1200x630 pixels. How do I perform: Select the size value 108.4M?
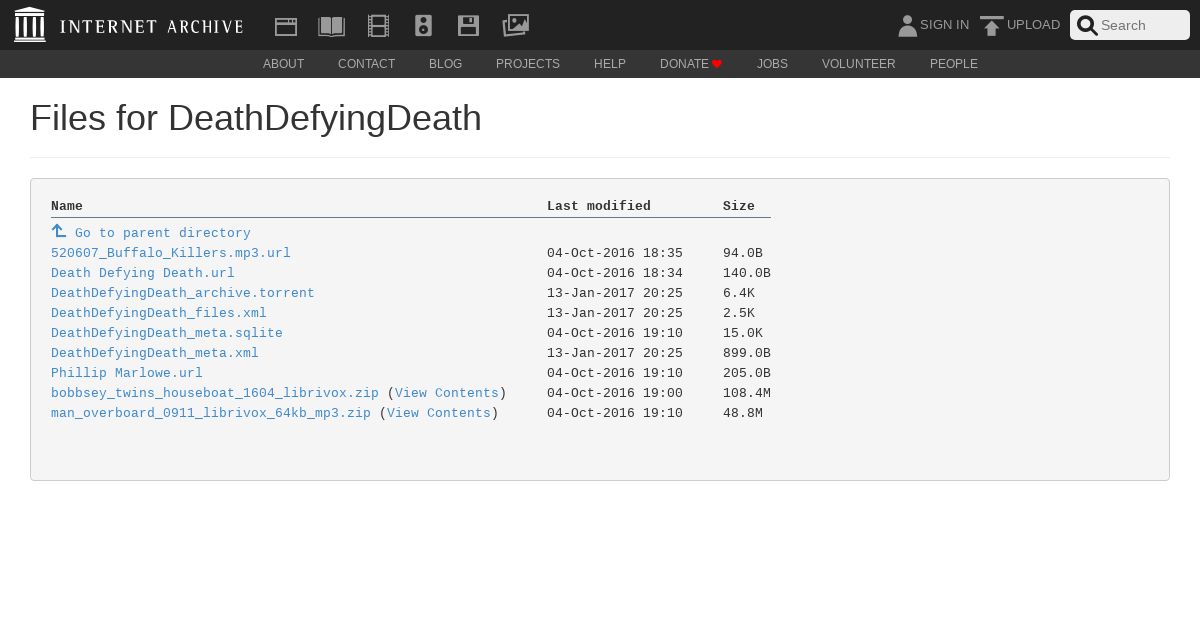747,393
